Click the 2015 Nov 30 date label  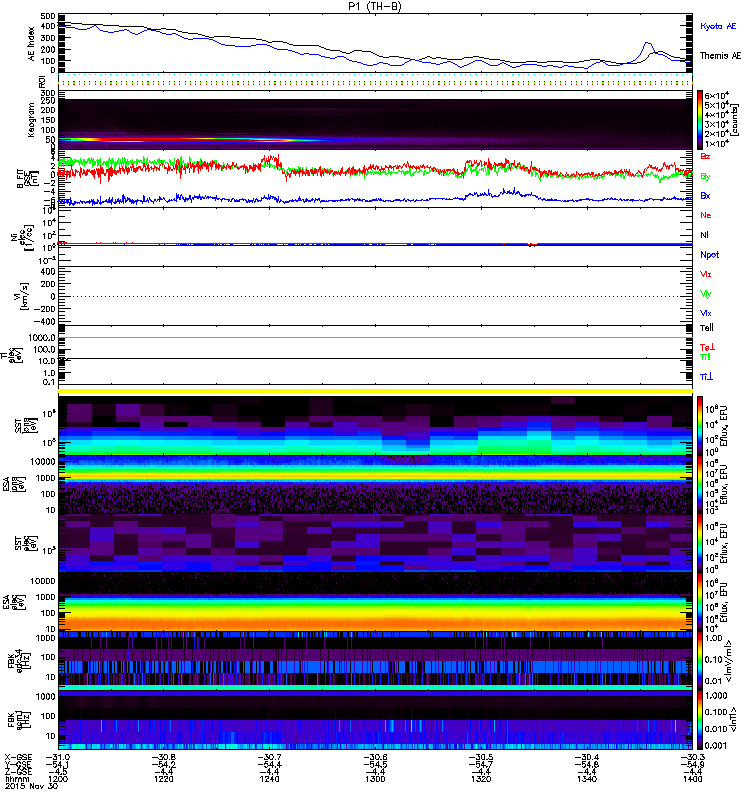29,791
